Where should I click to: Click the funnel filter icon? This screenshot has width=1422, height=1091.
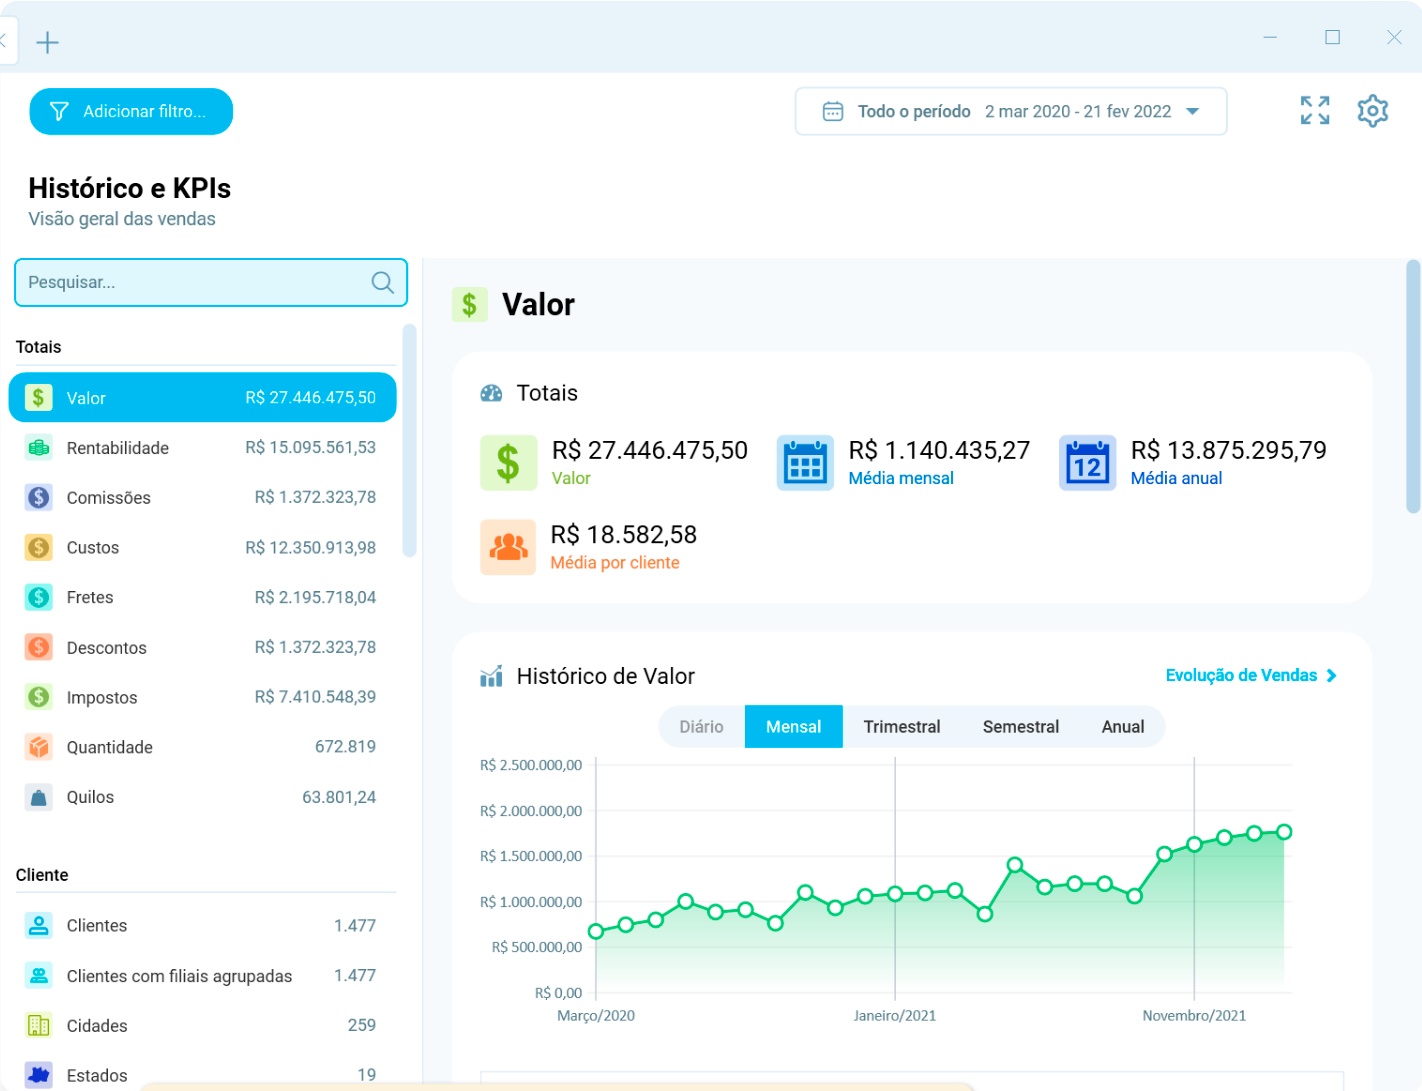tap(59, 111)
